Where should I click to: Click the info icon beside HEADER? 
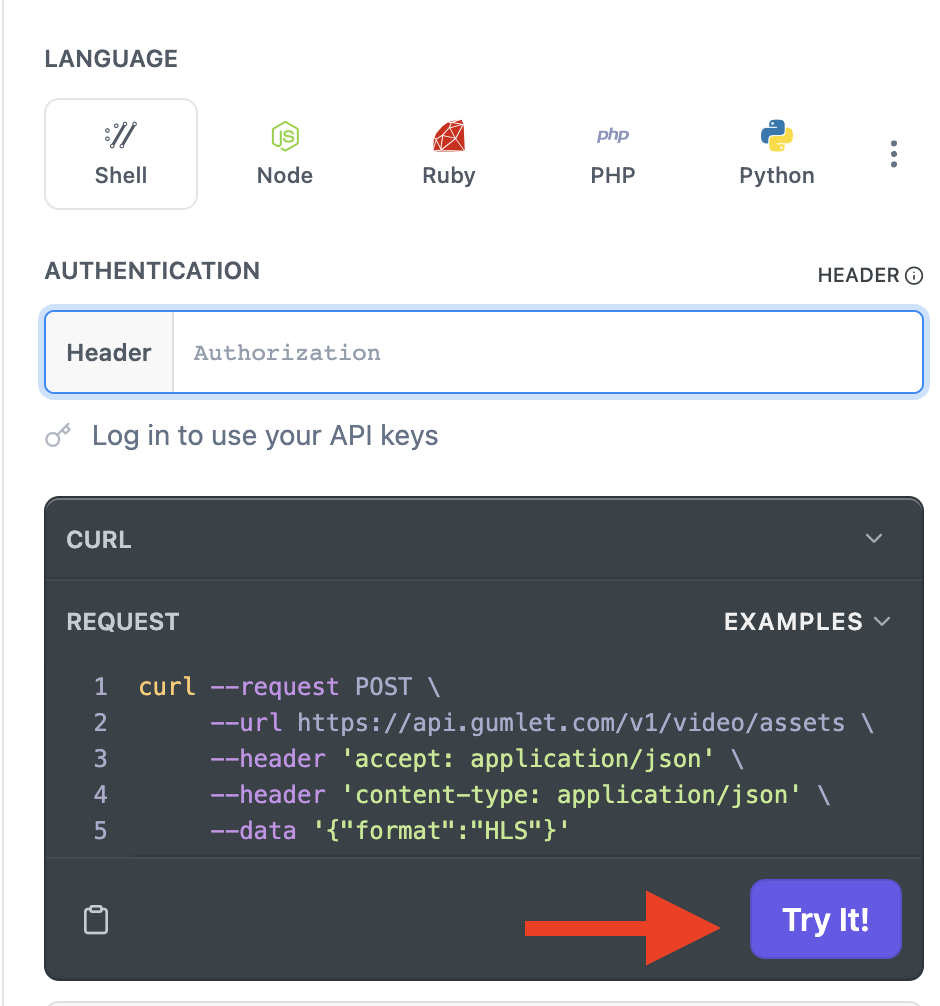point(913,276)
